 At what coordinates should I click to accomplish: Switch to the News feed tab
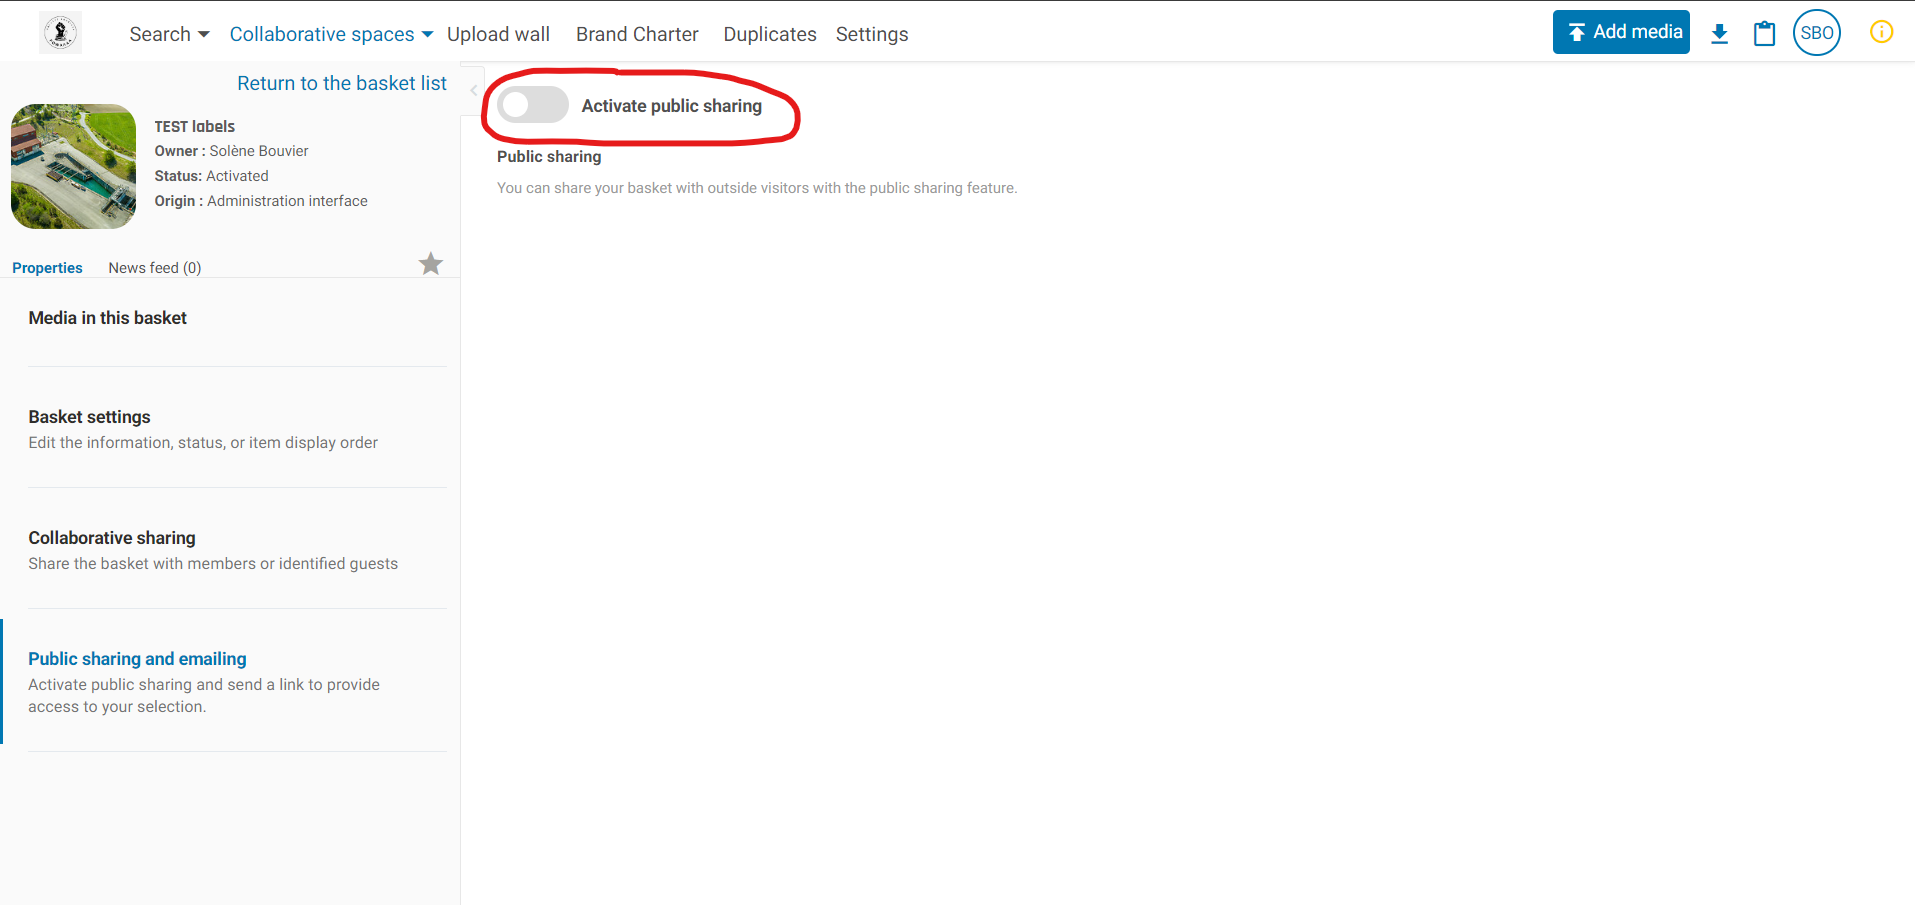154,268
